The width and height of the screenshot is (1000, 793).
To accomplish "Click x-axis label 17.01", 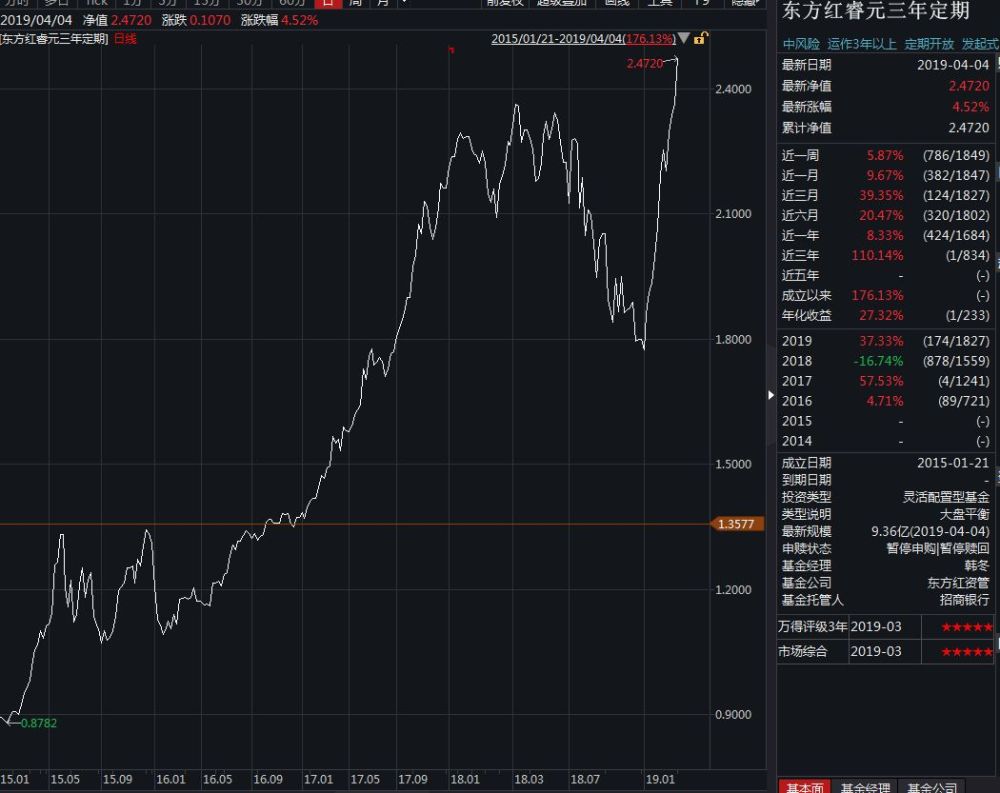I will coord(318,780).
